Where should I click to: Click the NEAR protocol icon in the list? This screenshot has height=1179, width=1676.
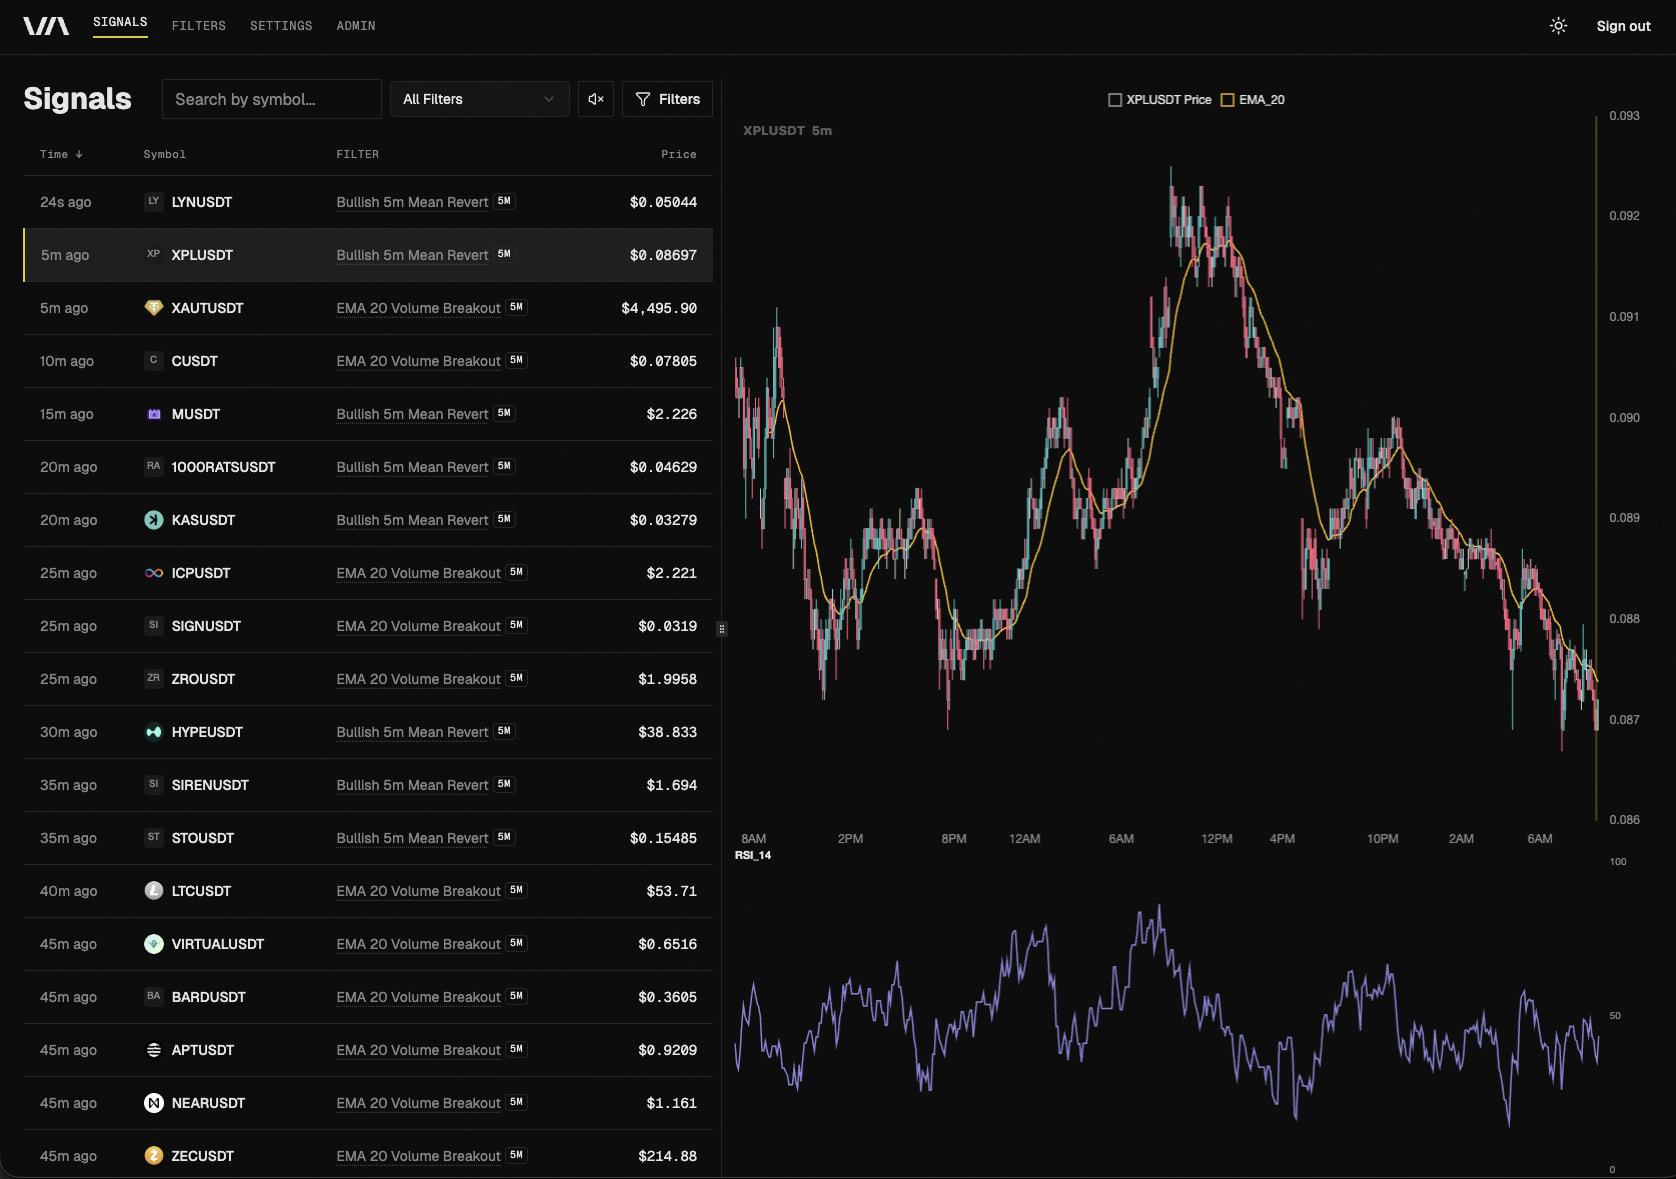click(153, 1103)
